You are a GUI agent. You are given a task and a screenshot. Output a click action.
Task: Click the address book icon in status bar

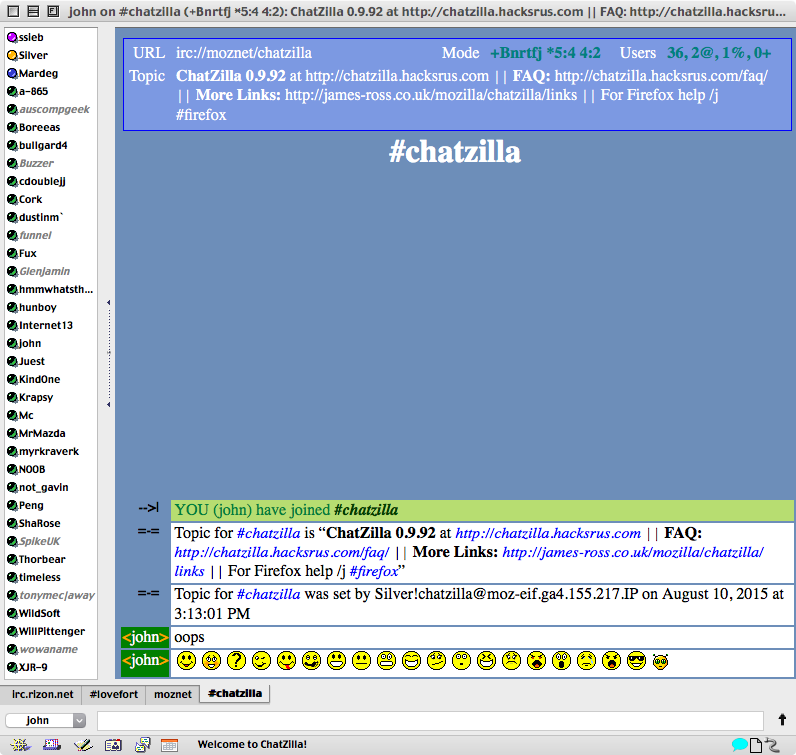tap(114, 744)
